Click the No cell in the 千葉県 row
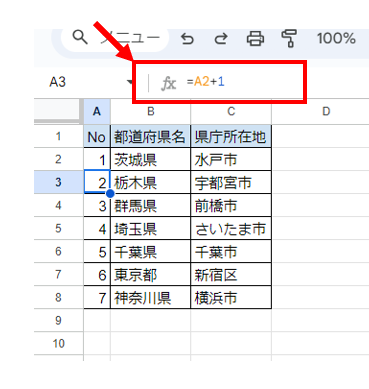The height and width of the screenshot is (389, 369). pos(97,251)
